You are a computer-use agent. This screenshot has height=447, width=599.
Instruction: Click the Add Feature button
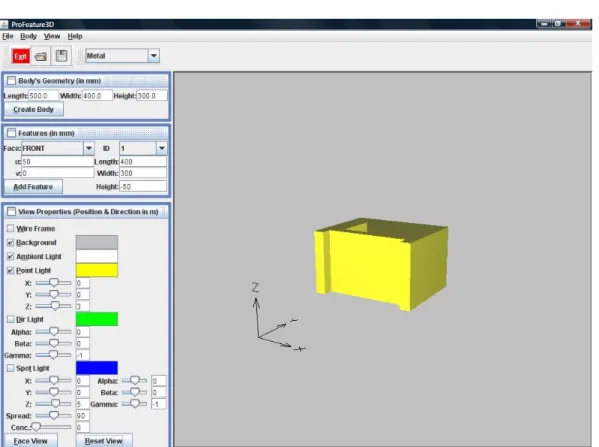coord(33,187)
